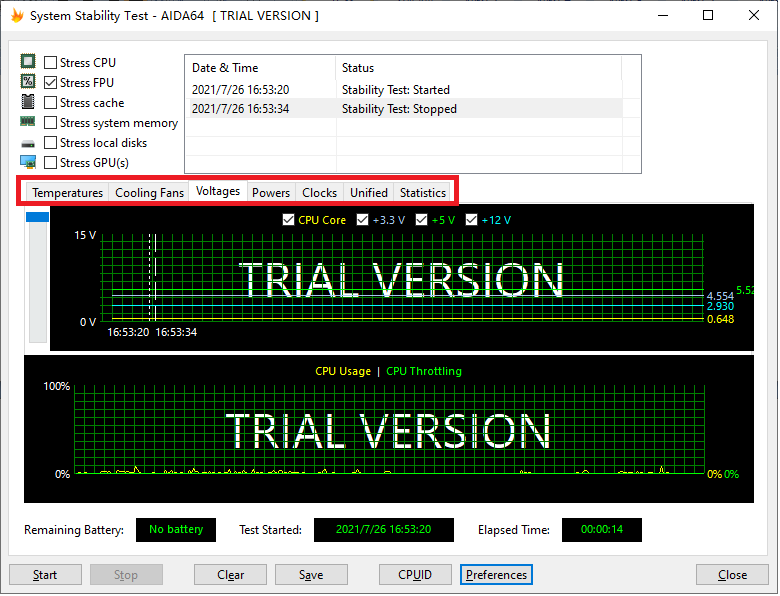Click the RAM module icon beside system memory
This screenshot has width=780, height=596.
tap(28, 122)
